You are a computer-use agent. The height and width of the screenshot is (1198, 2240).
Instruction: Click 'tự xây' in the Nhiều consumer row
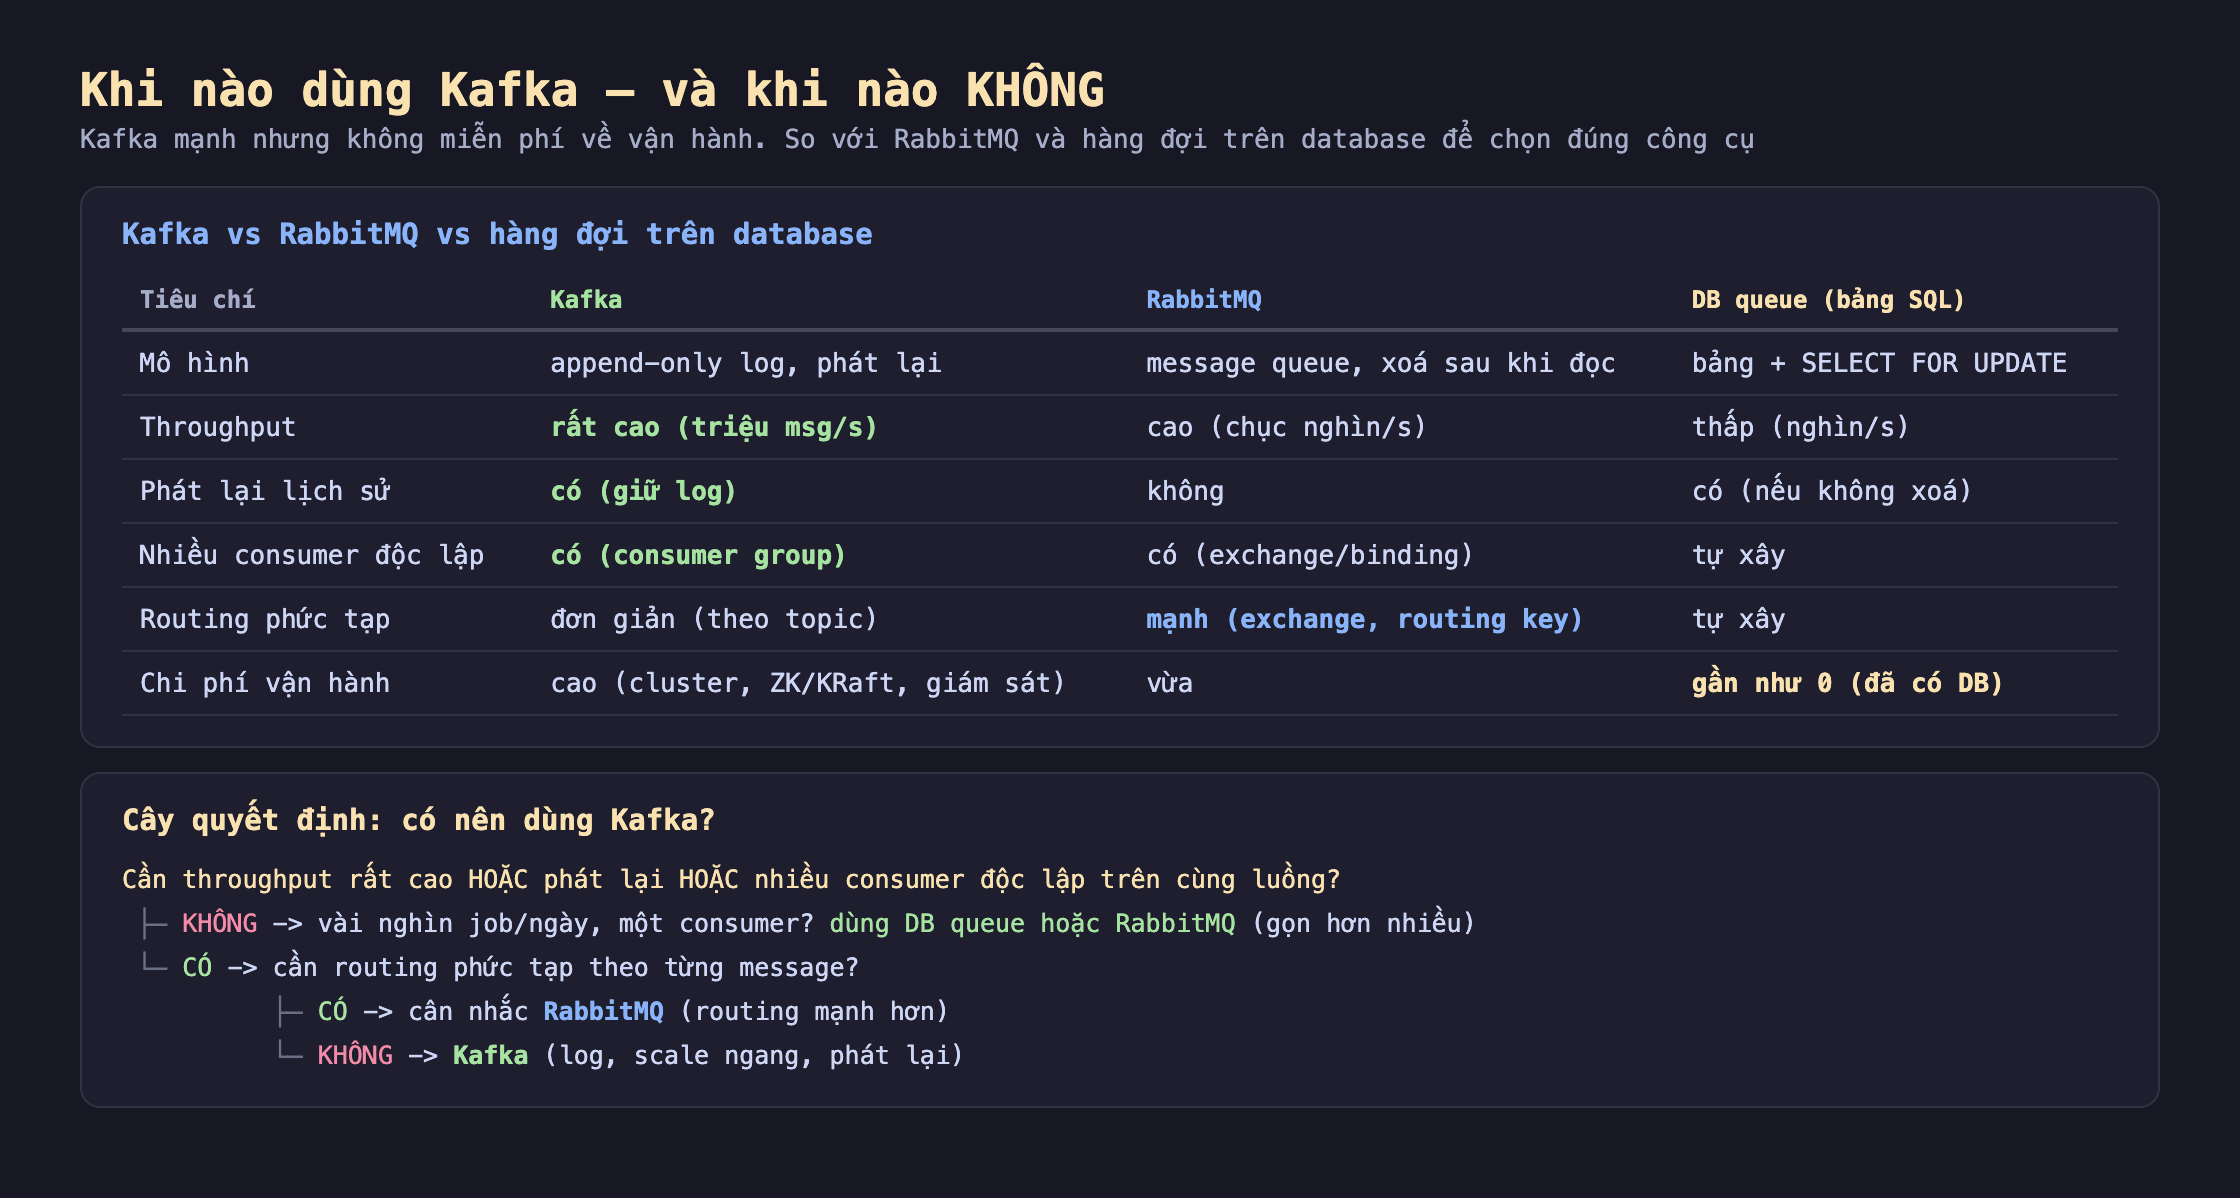[1738, 555]
